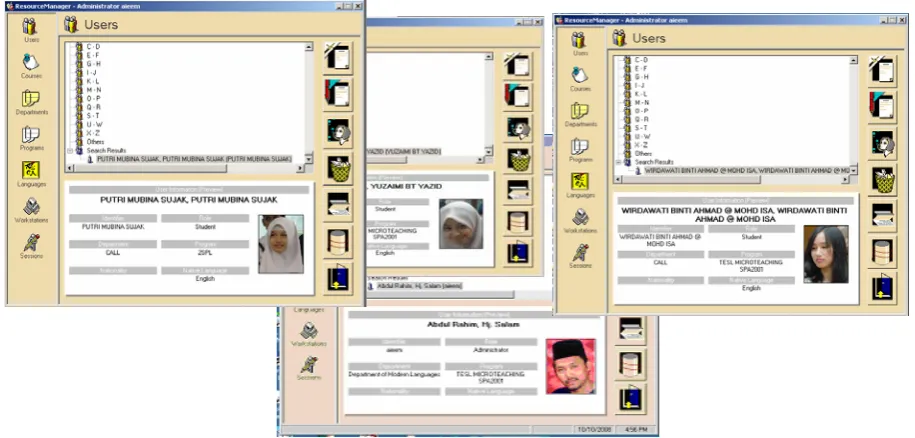Click scanner-like import icon in Putri Mubina window
This screenshot has width=915, height=438.
pos(338,205)
